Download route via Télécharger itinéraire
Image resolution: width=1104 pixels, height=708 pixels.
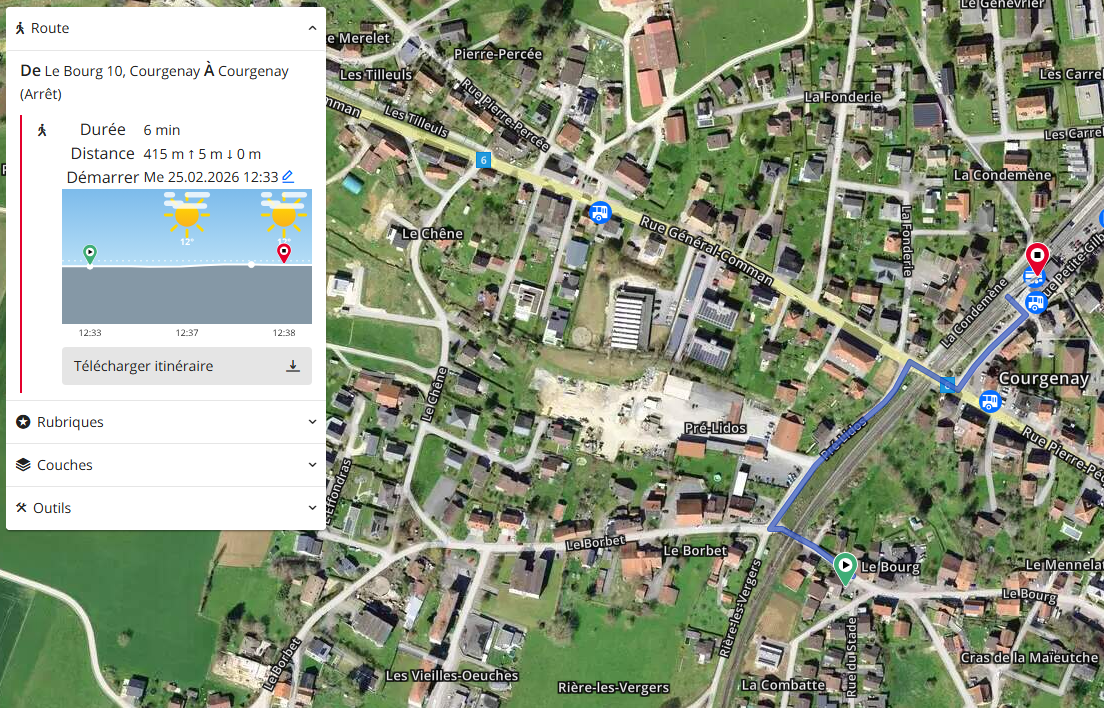click(187, 366)
